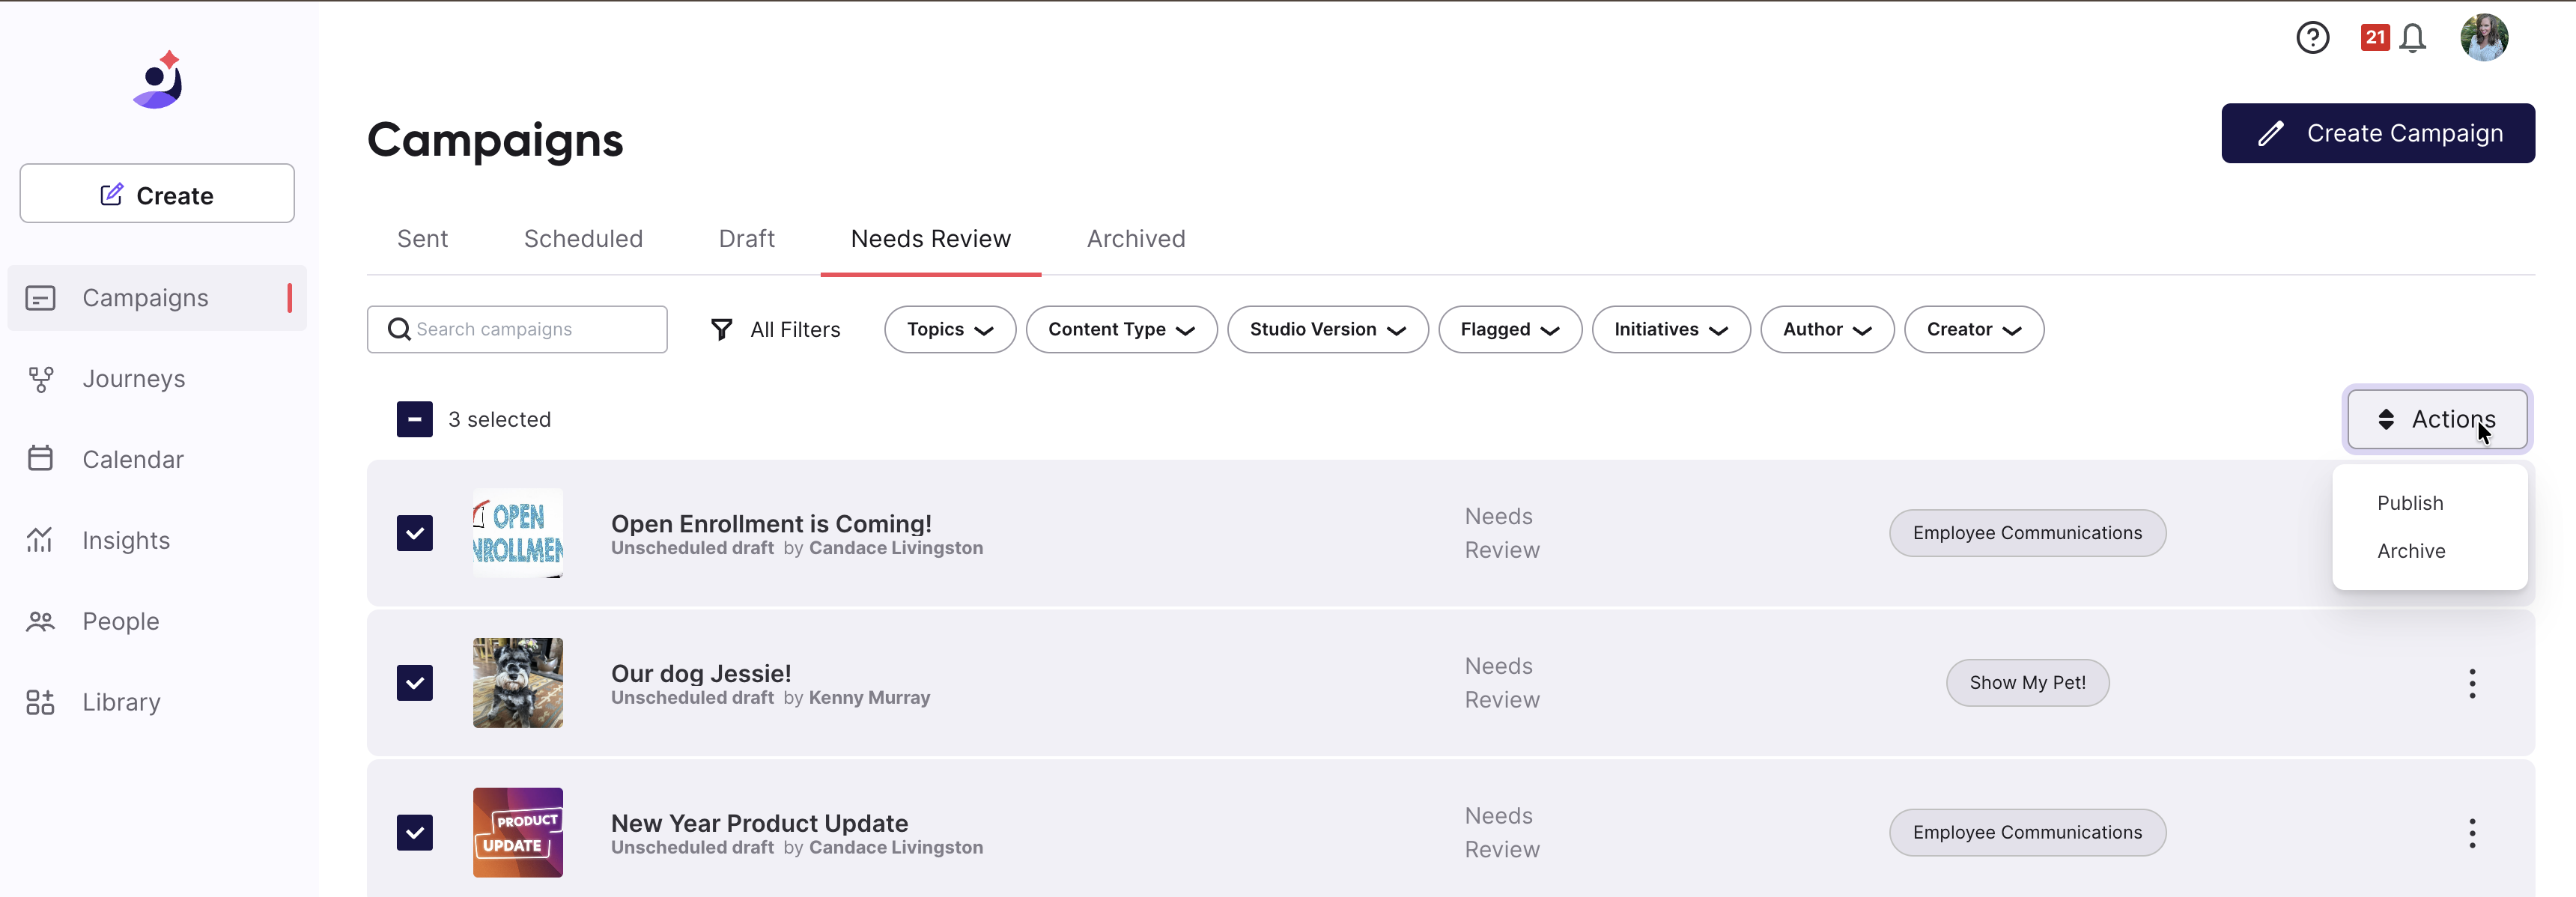This screenshot has height=897, width=2576.
Task: Click the Insights chart icon
Action: click(40, 540)
